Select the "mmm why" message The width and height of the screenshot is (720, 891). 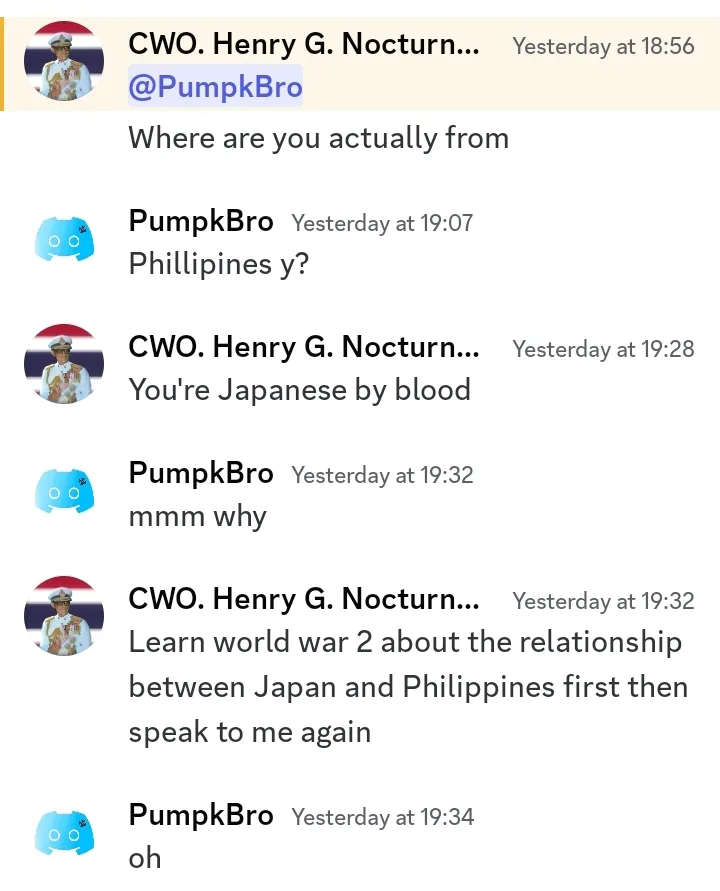click(197, 517)
